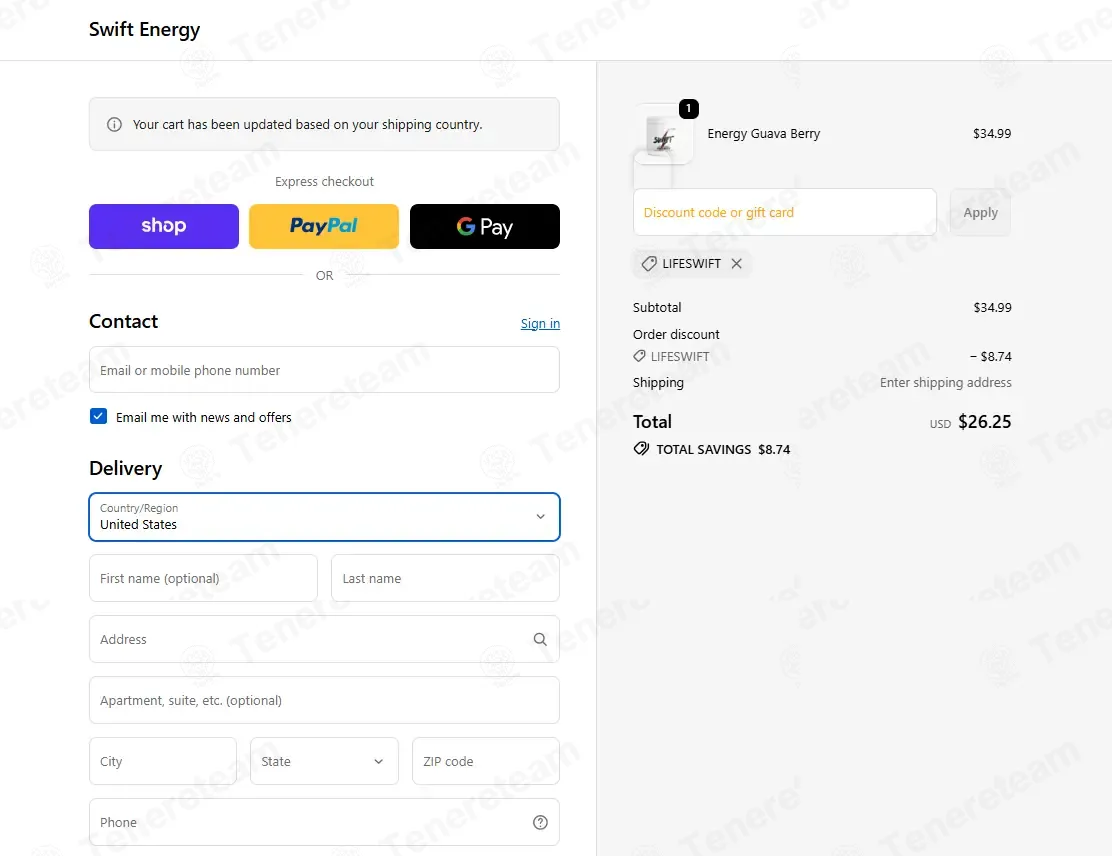Choose Google Pay express checkout
1112x856 pixels.
click(485, 226)
